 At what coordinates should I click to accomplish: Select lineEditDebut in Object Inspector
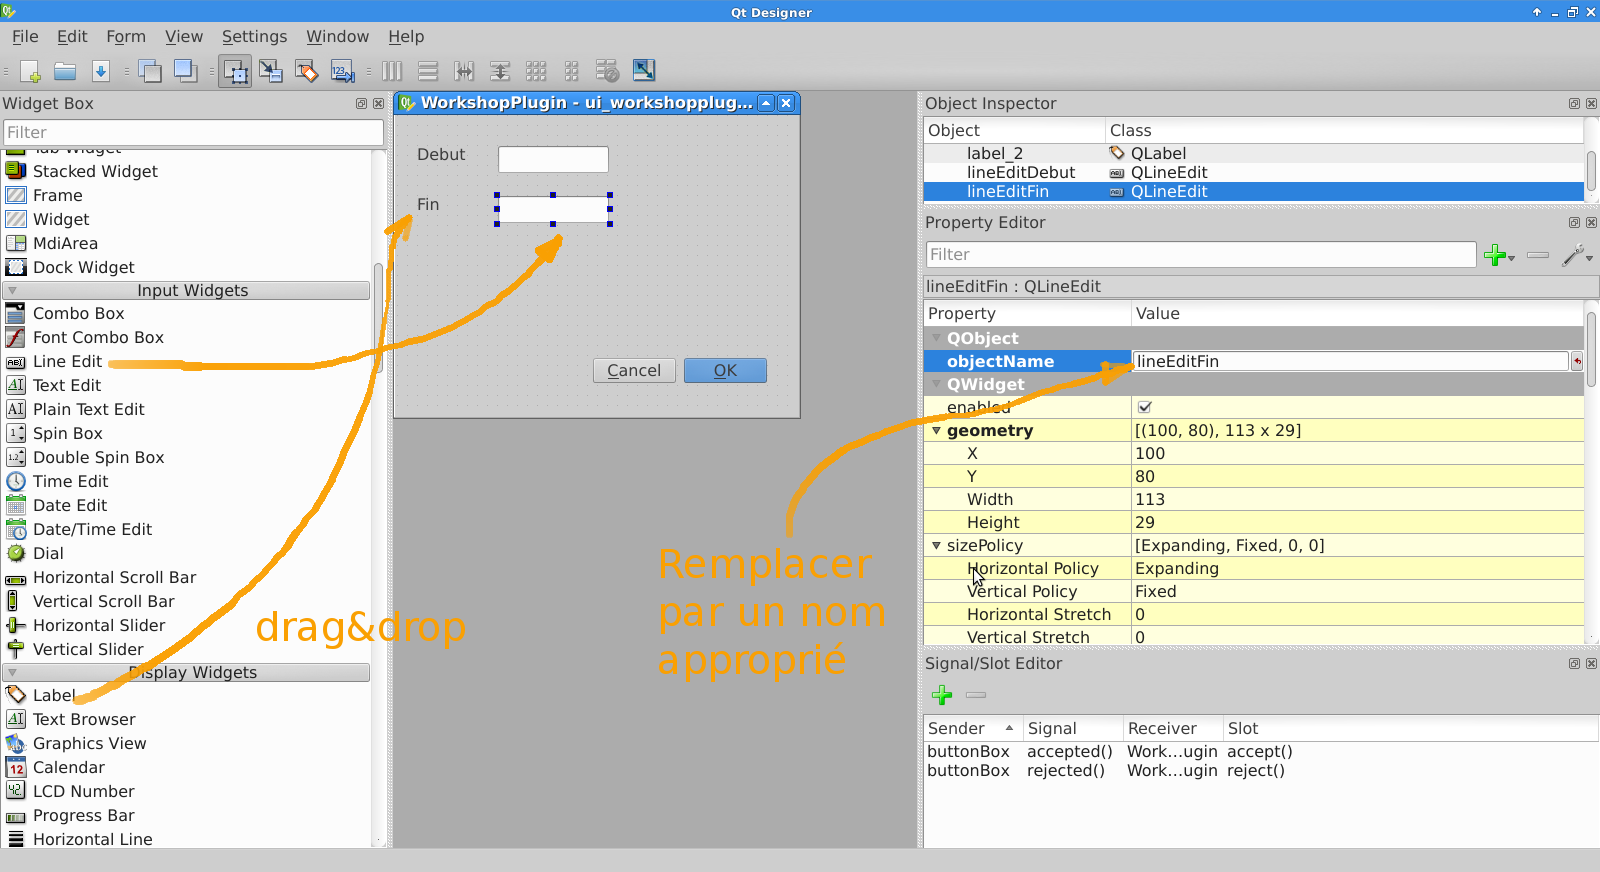(x=1254, y=173)
